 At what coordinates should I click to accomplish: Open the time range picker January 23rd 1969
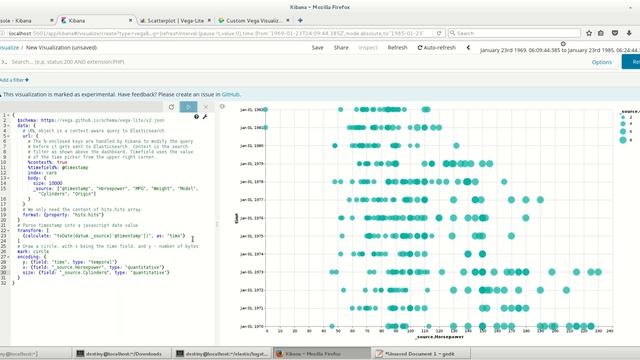coord(560,50)
